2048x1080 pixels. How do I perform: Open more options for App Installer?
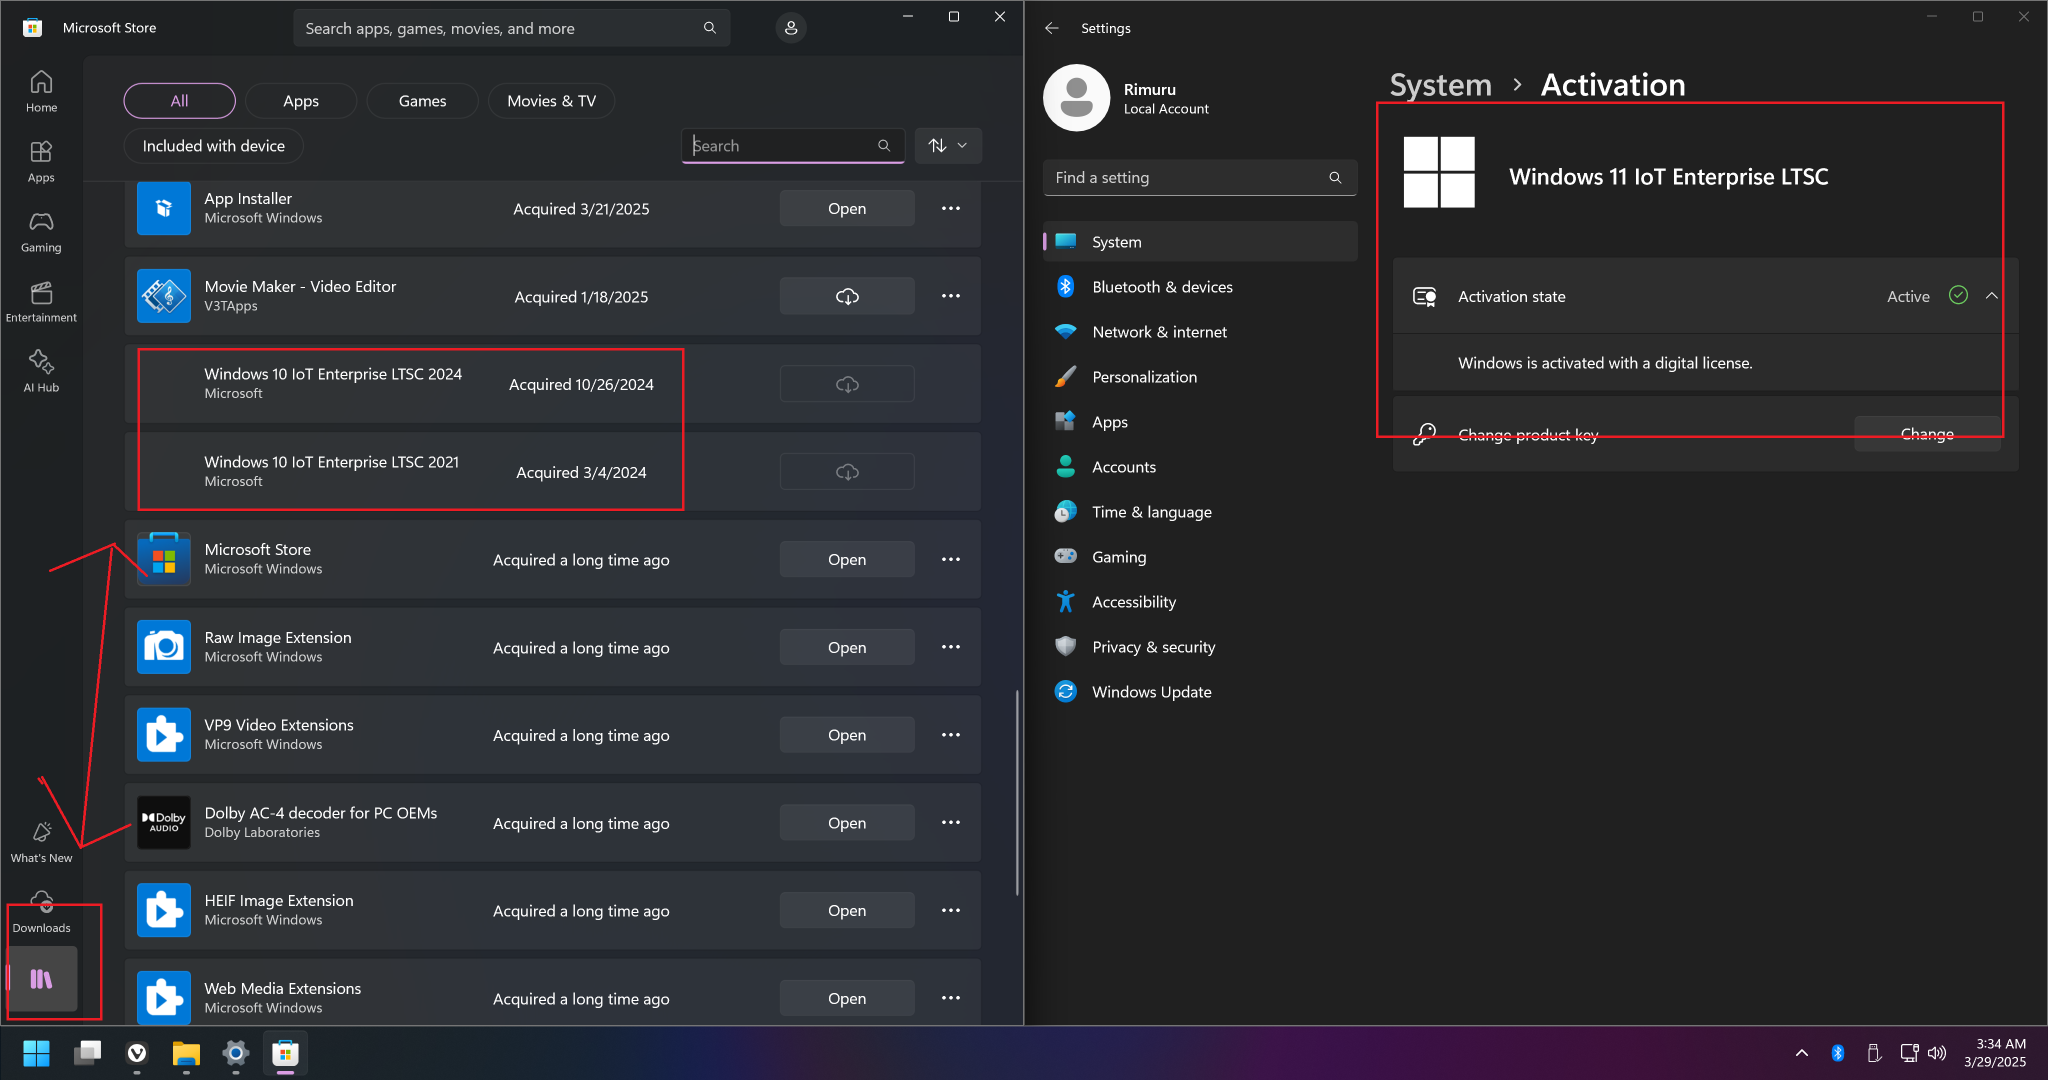951,208
